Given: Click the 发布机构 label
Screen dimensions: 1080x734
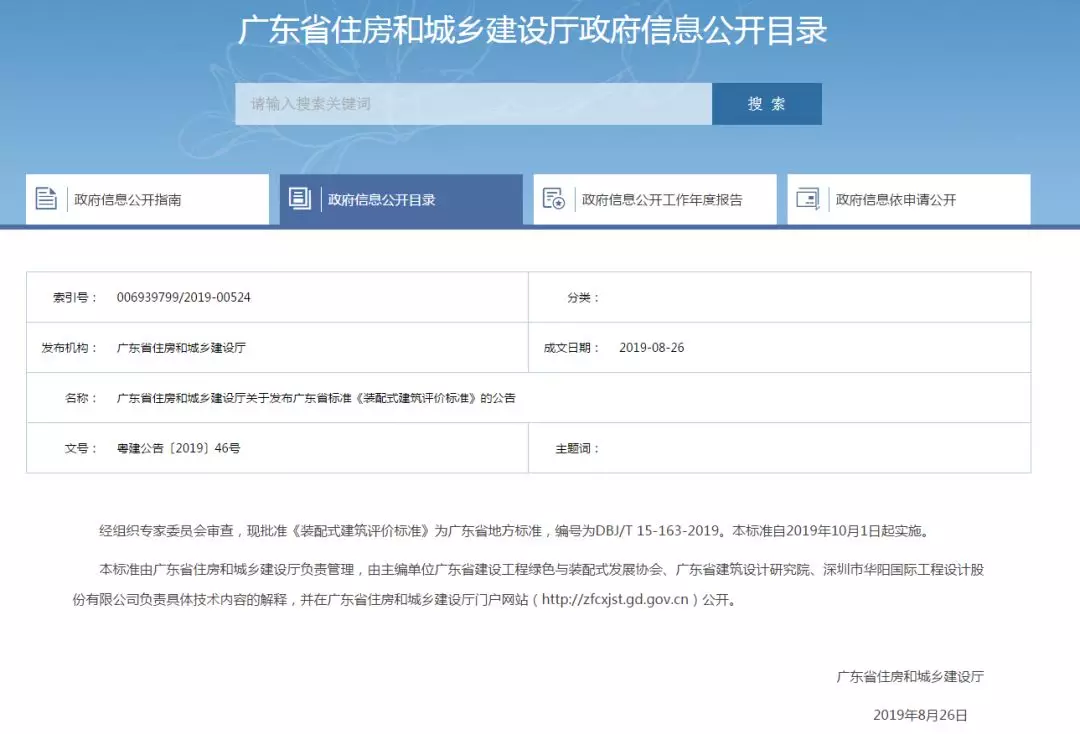Looking at the screenshot, I should (69, 348).
